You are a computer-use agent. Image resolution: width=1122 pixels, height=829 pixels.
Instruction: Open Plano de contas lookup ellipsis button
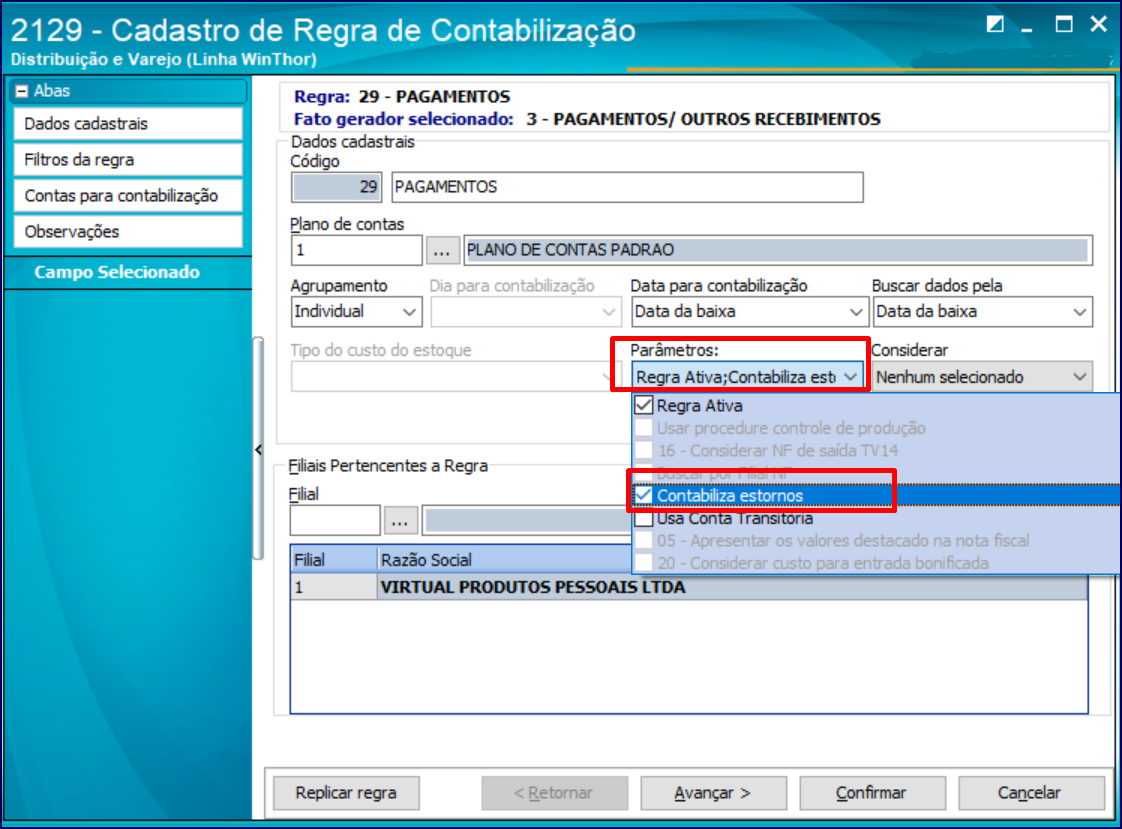click(x=442, y=250)
